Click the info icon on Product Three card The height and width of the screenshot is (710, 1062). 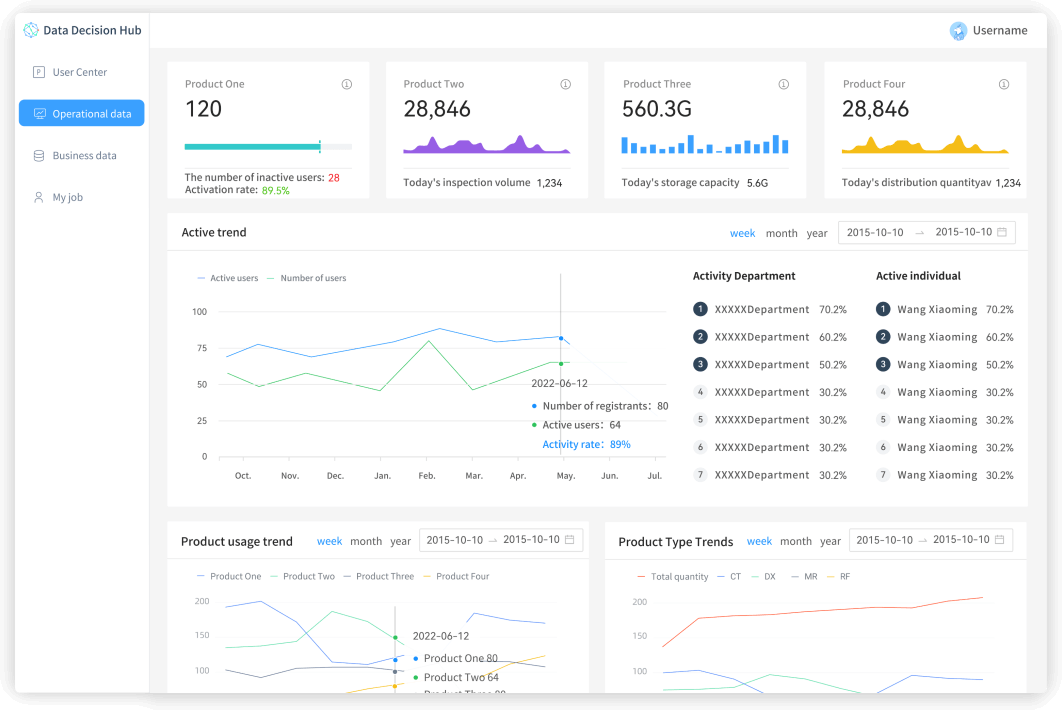point(786,85)
